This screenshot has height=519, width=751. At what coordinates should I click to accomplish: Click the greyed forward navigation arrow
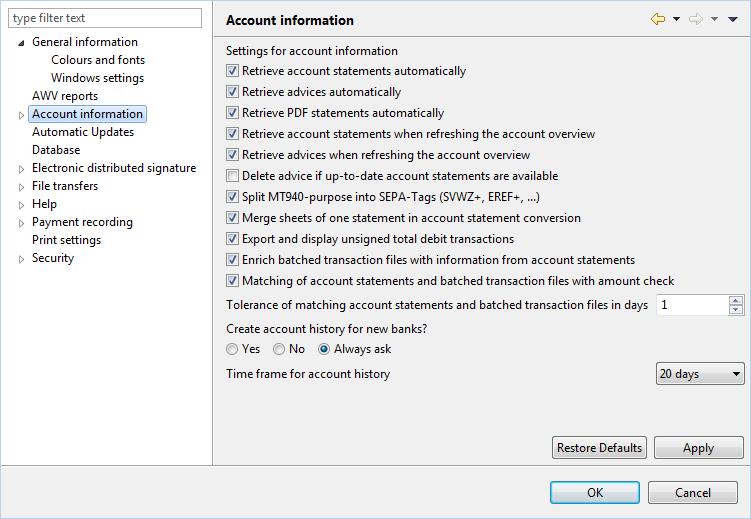click(x=695, y=19)
